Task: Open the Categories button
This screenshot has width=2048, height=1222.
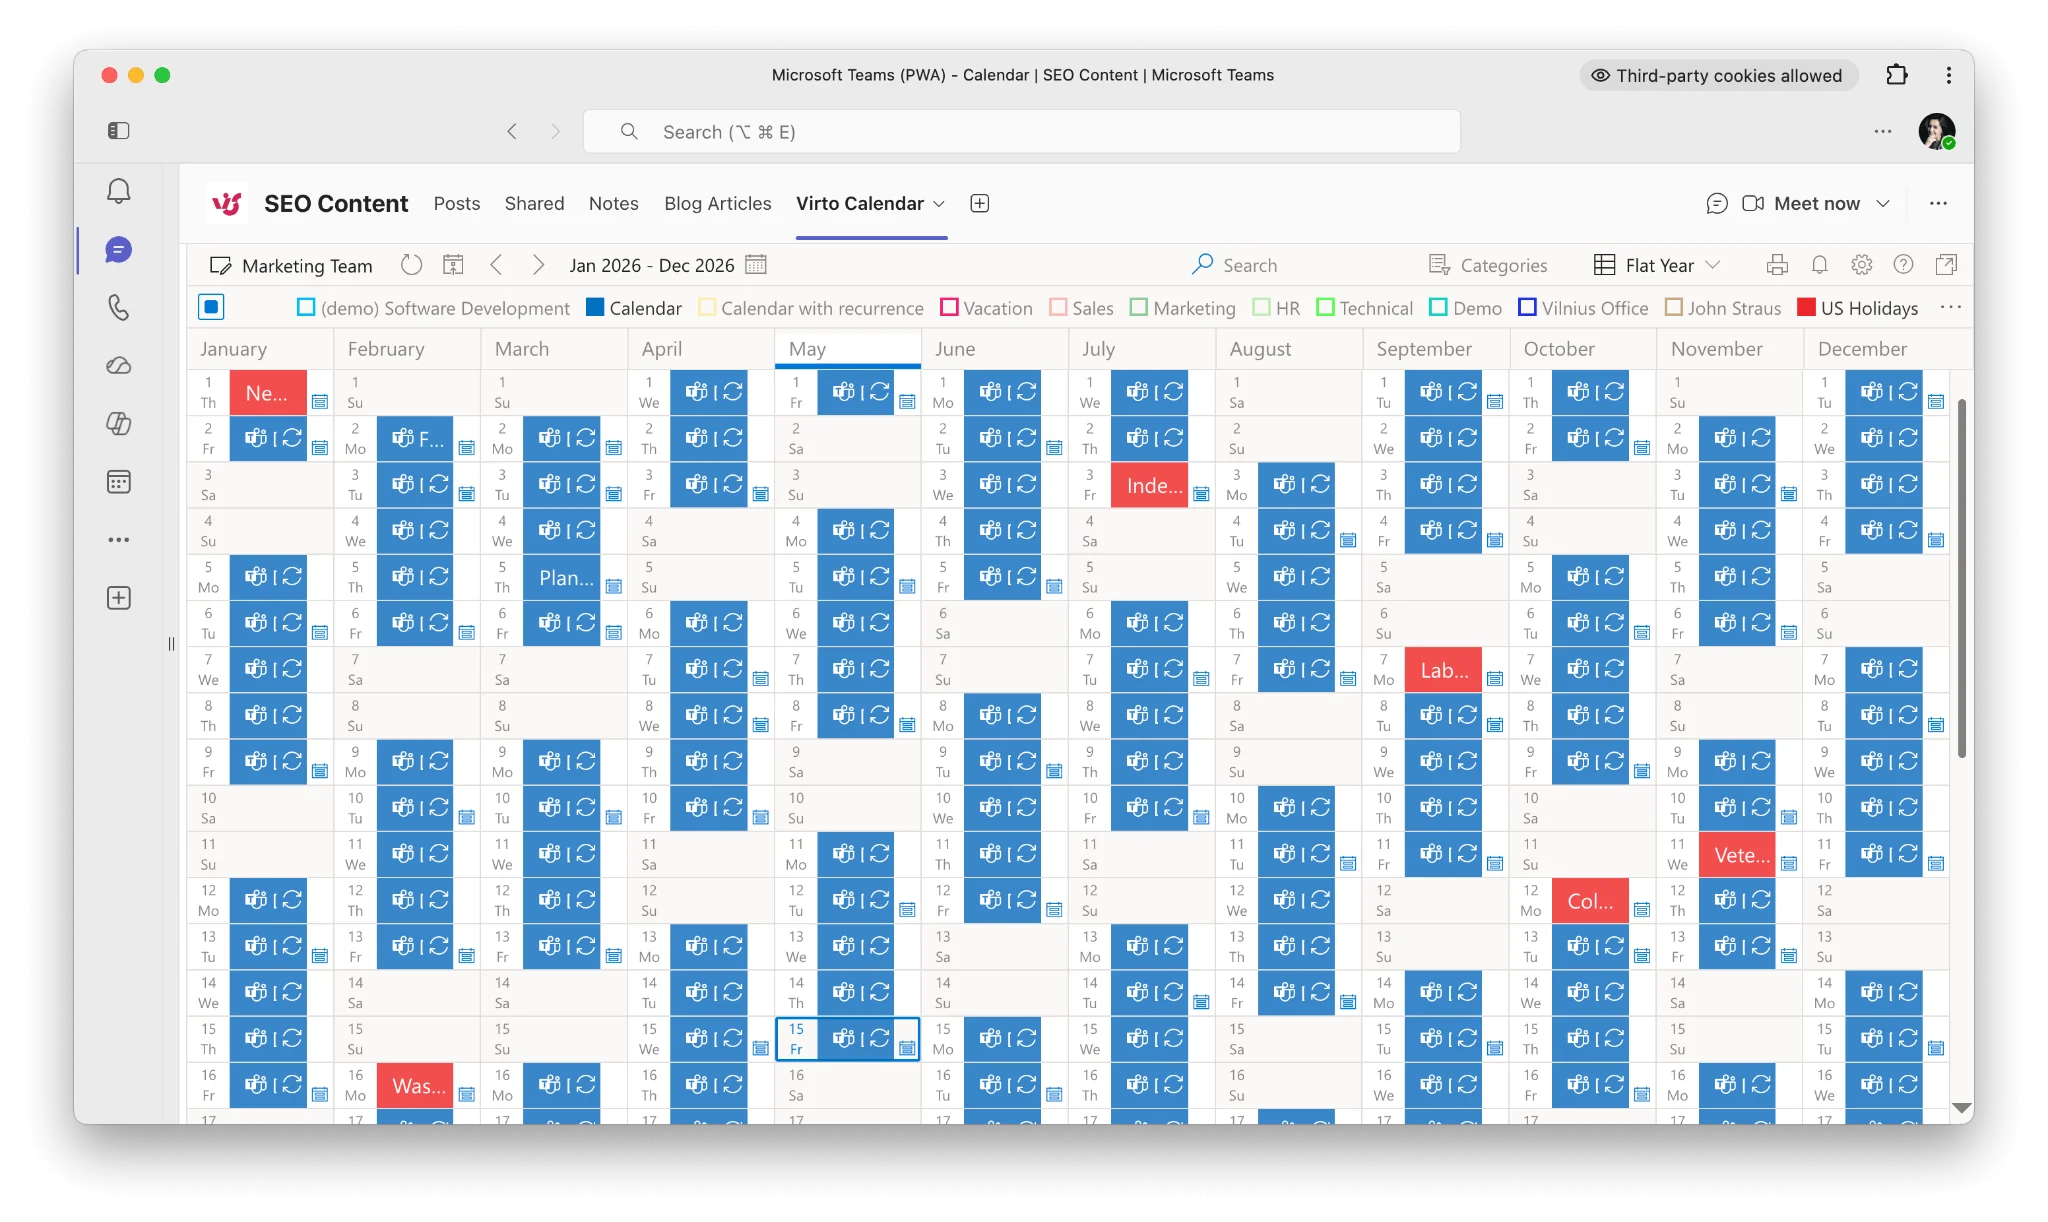Action: 1488,265
